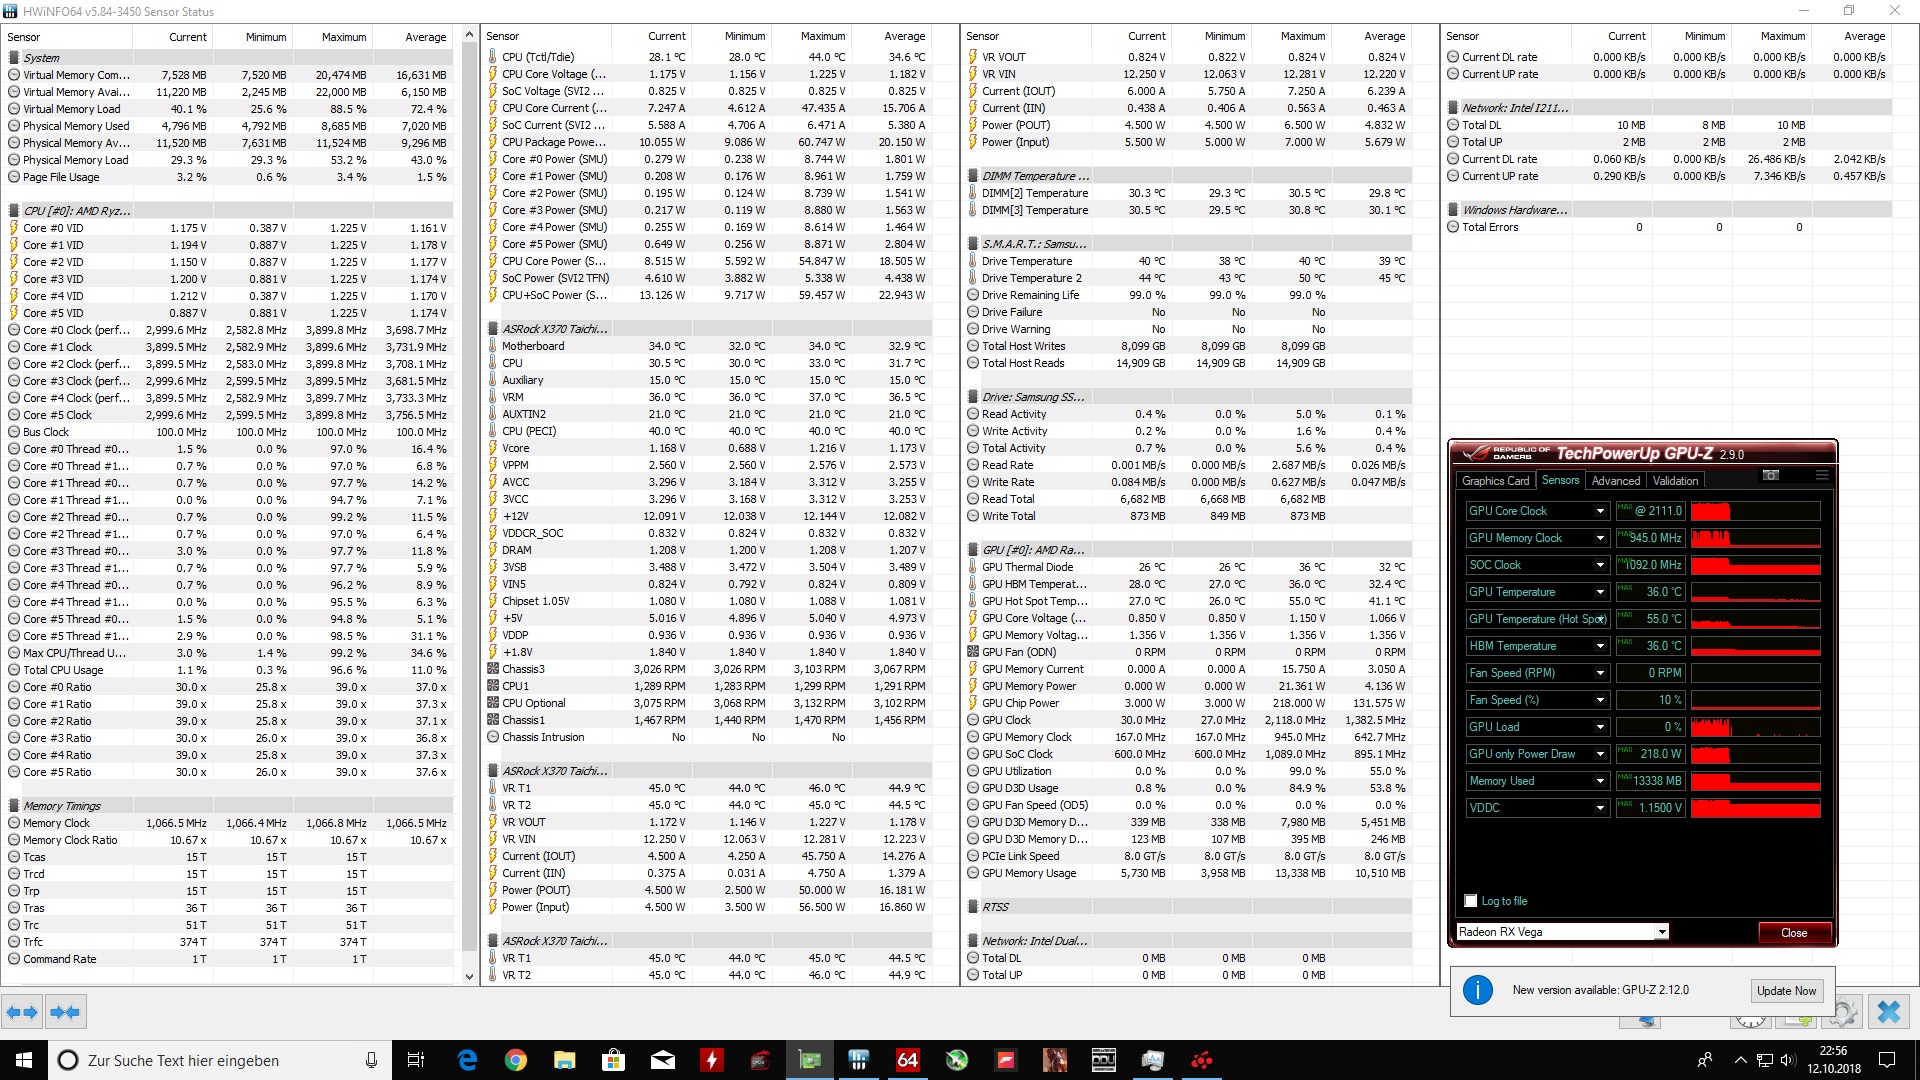This screenshot has width=1920, height=1080.
Task: Open the Action Center notifications icon
Action: pyautogui.click(x=1887, y=1060)
